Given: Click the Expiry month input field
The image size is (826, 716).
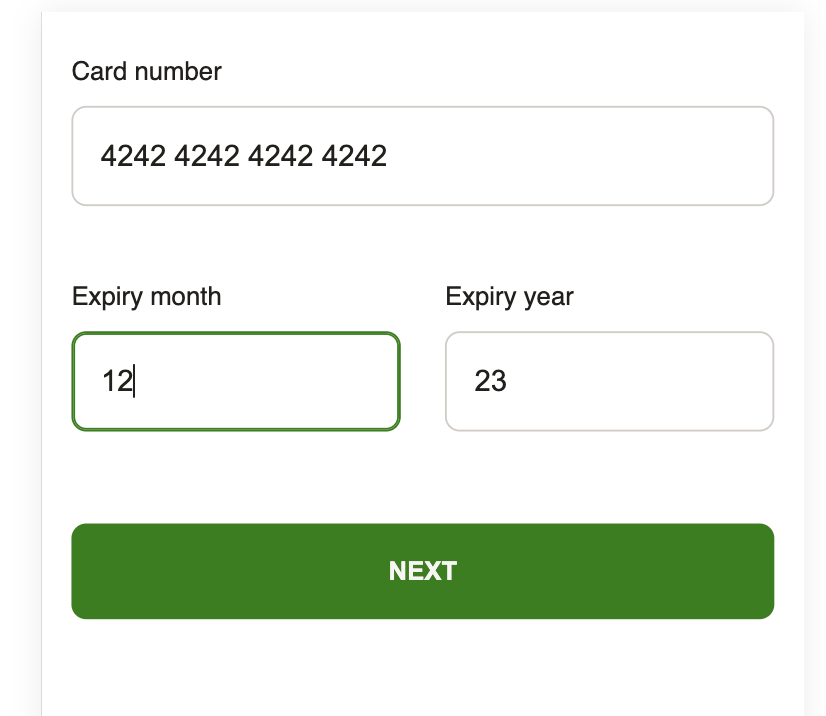Looking at the screenshot, I should coord(236,381).
